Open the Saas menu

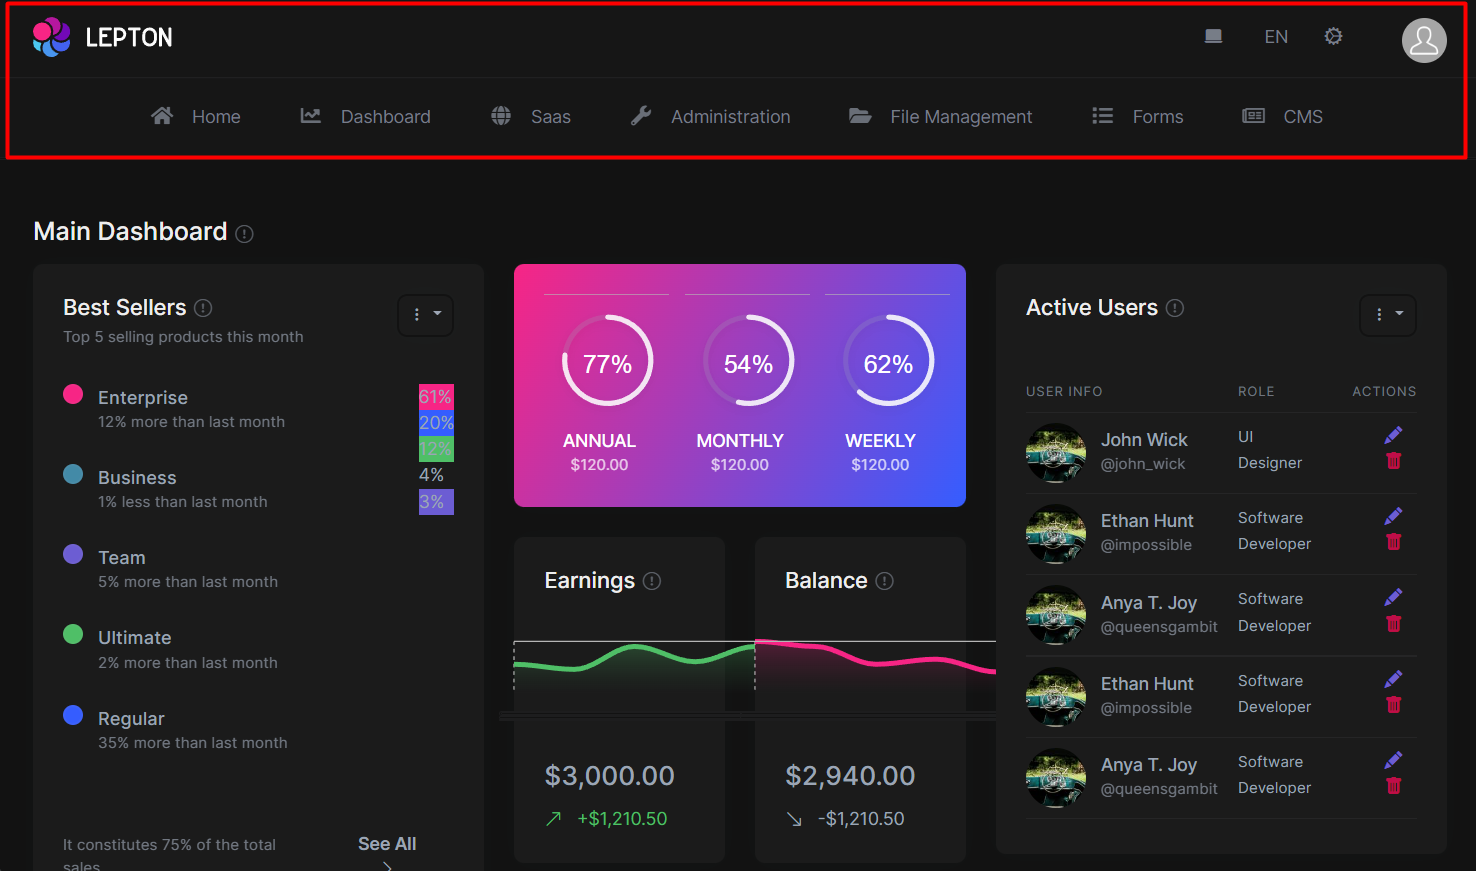point(531,116)
